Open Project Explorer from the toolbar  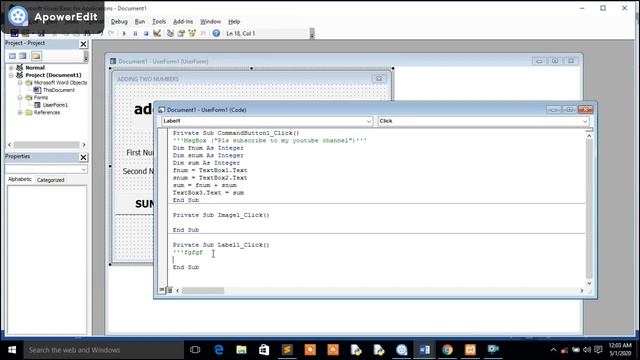170,33
